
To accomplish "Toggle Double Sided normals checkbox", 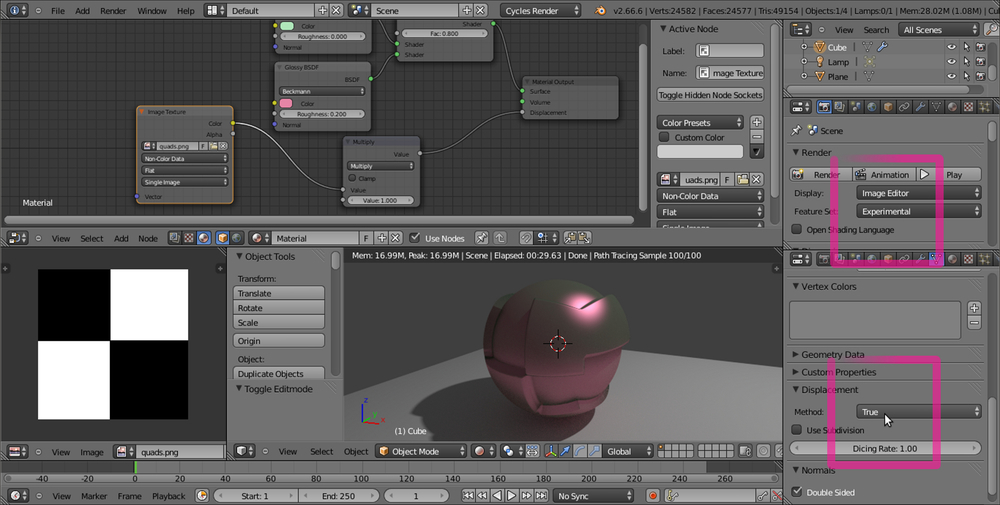I will (x=797, y=492).
